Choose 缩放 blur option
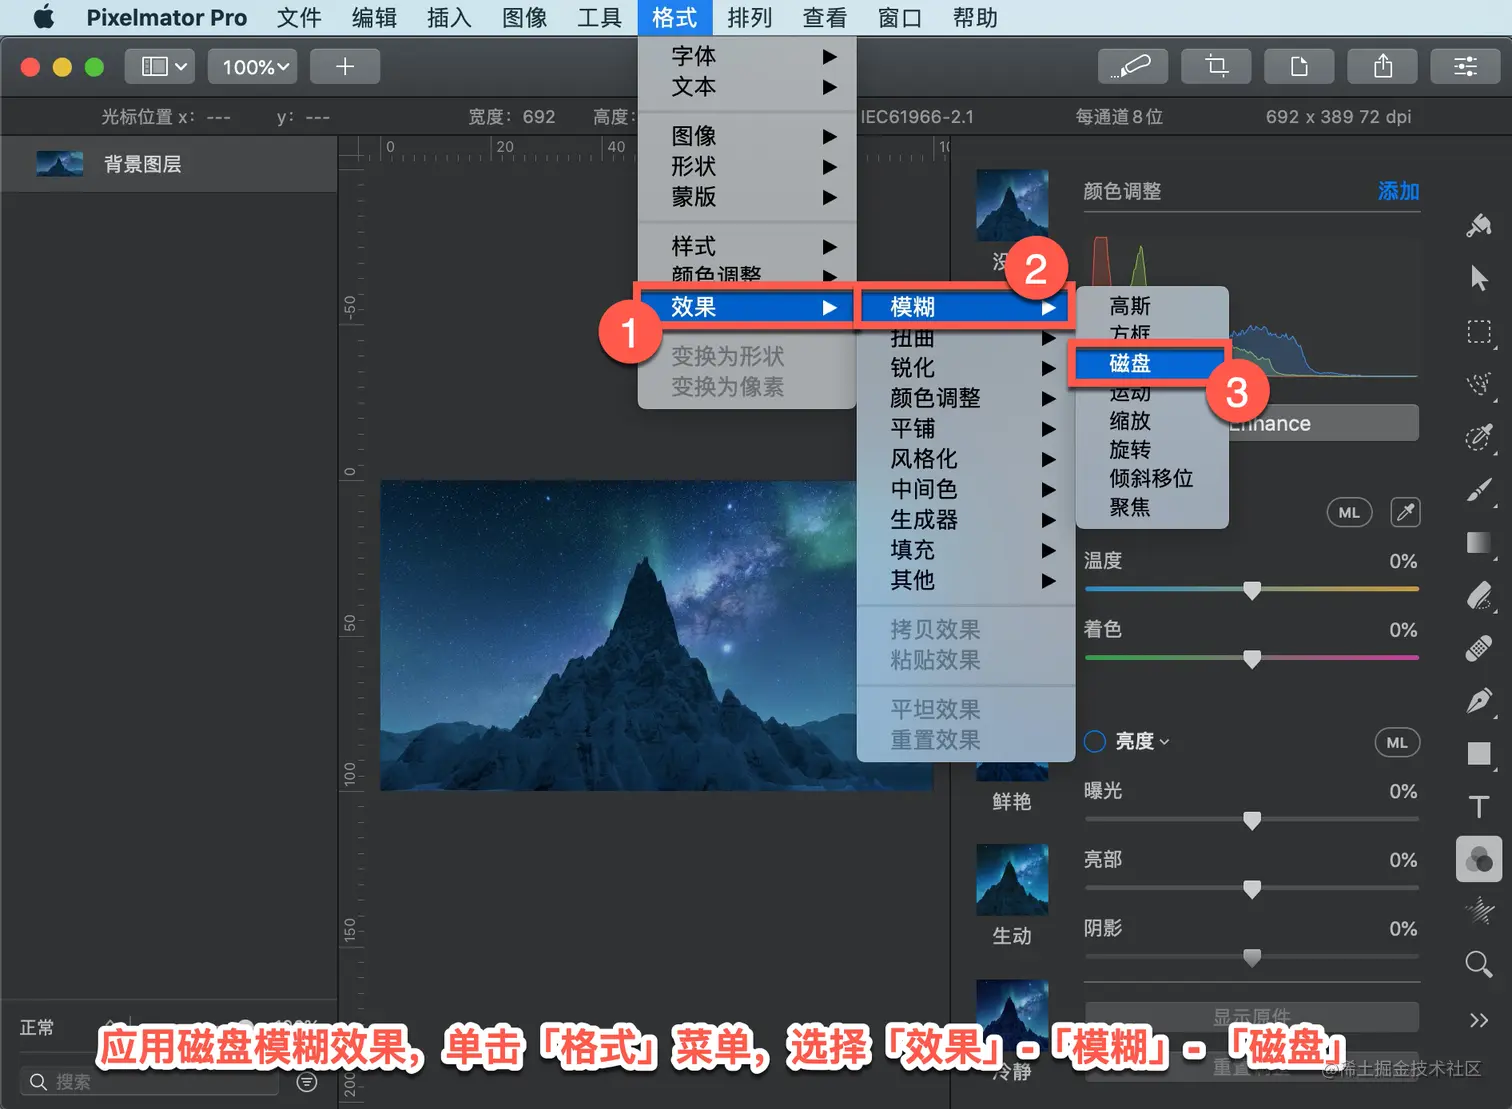 1151,421
